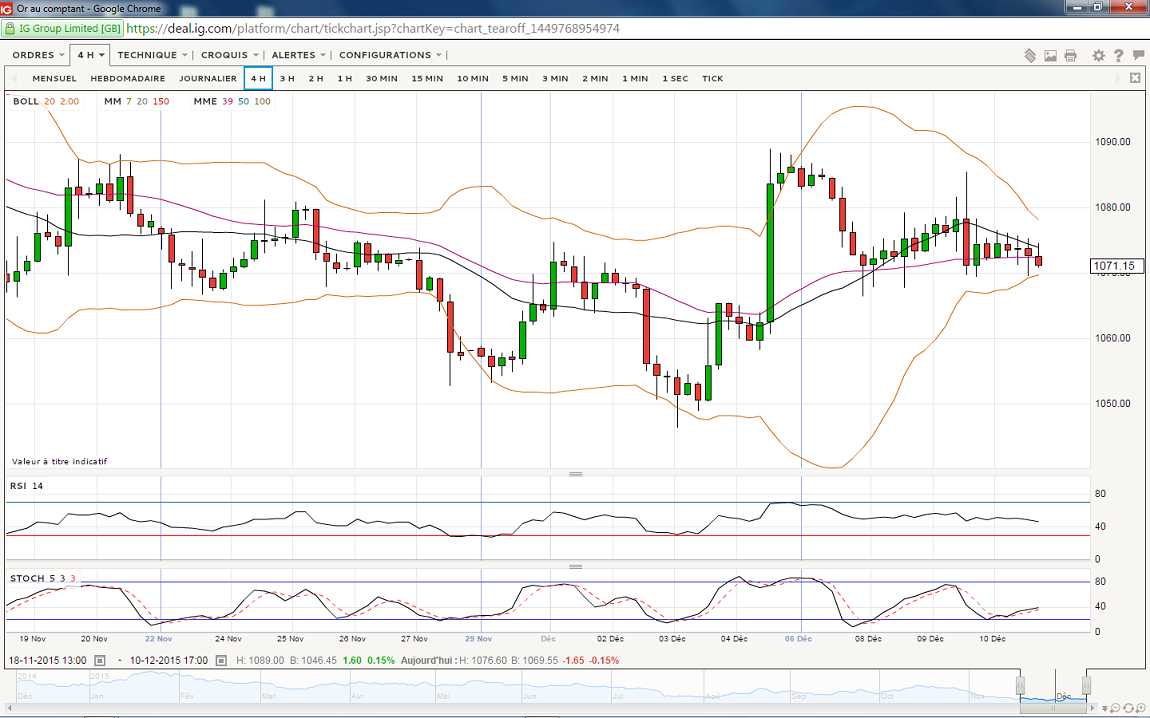1150x718 pixels.
Task: Select the 15 MIN timeframe
Action: (427, 78)
